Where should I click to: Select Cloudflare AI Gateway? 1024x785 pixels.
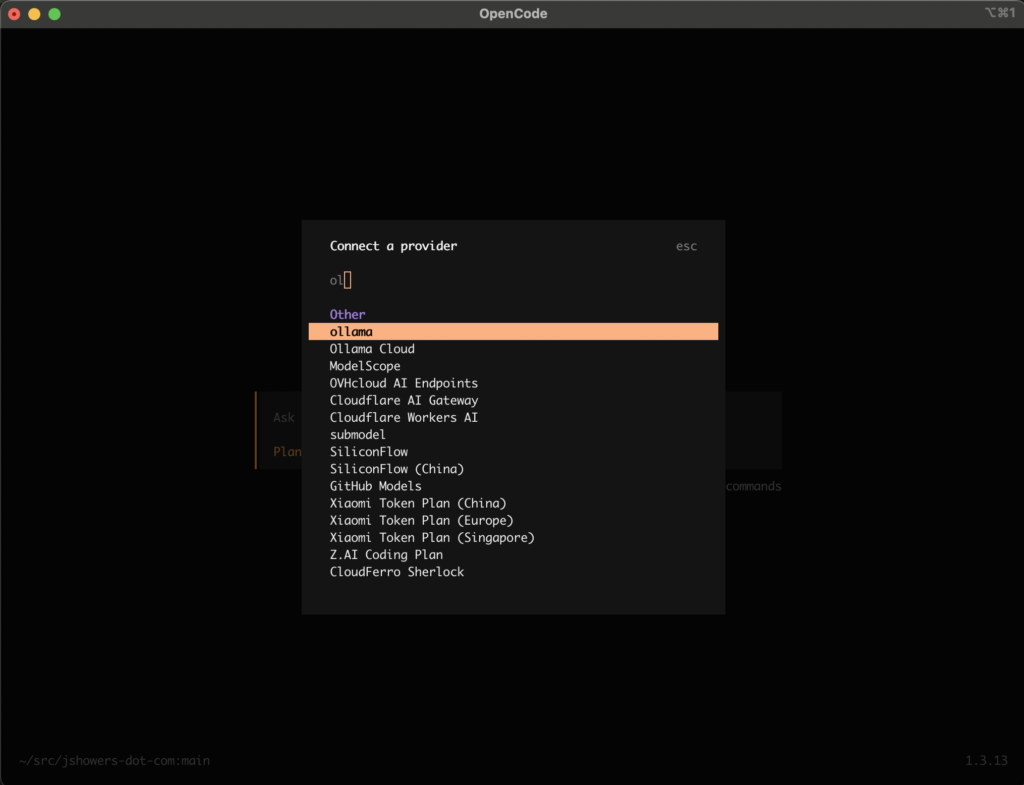(404, 400)
